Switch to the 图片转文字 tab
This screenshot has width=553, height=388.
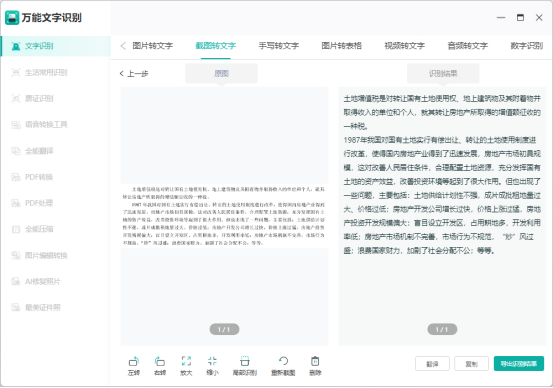click(153, 46)
